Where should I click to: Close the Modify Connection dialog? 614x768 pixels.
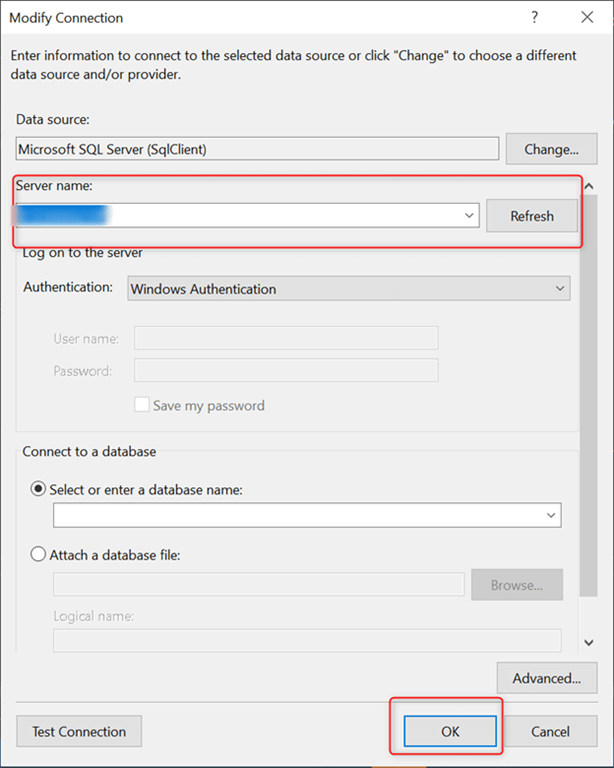pos(586,17)
